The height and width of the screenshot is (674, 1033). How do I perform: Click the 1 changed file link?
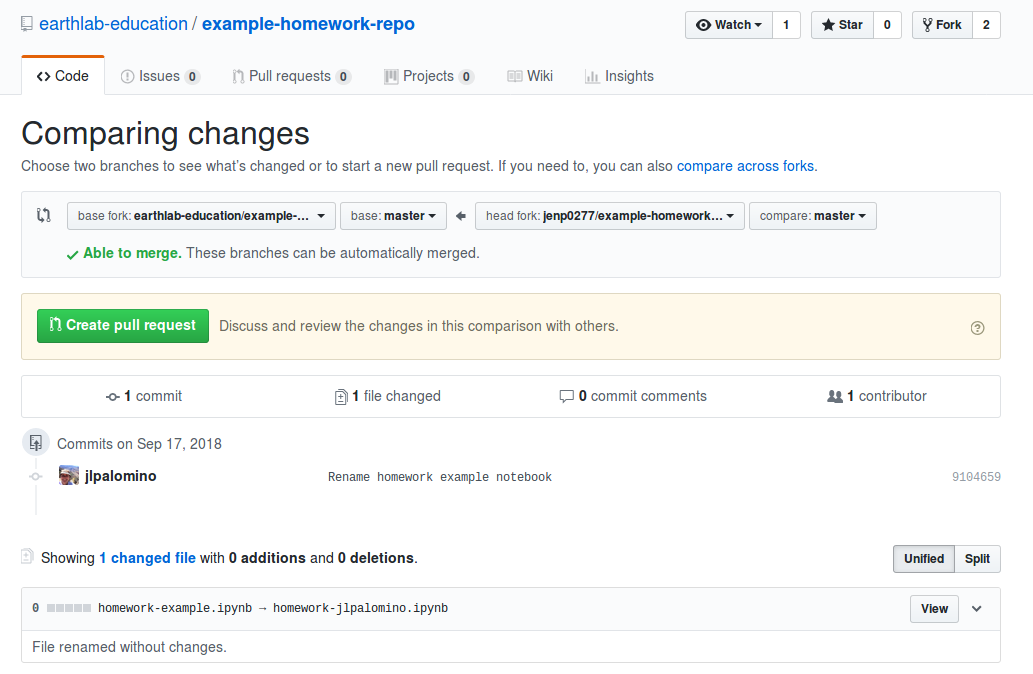pos(148,558)
